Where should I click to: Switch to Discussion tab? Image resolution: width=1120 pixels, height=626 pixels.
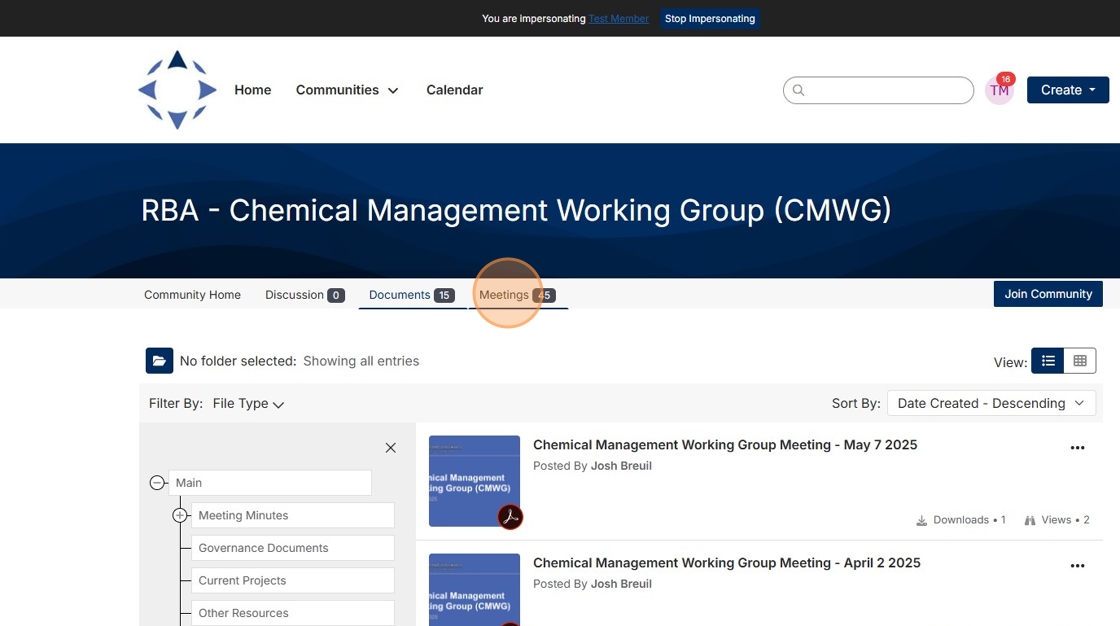(x=304, y=294)
